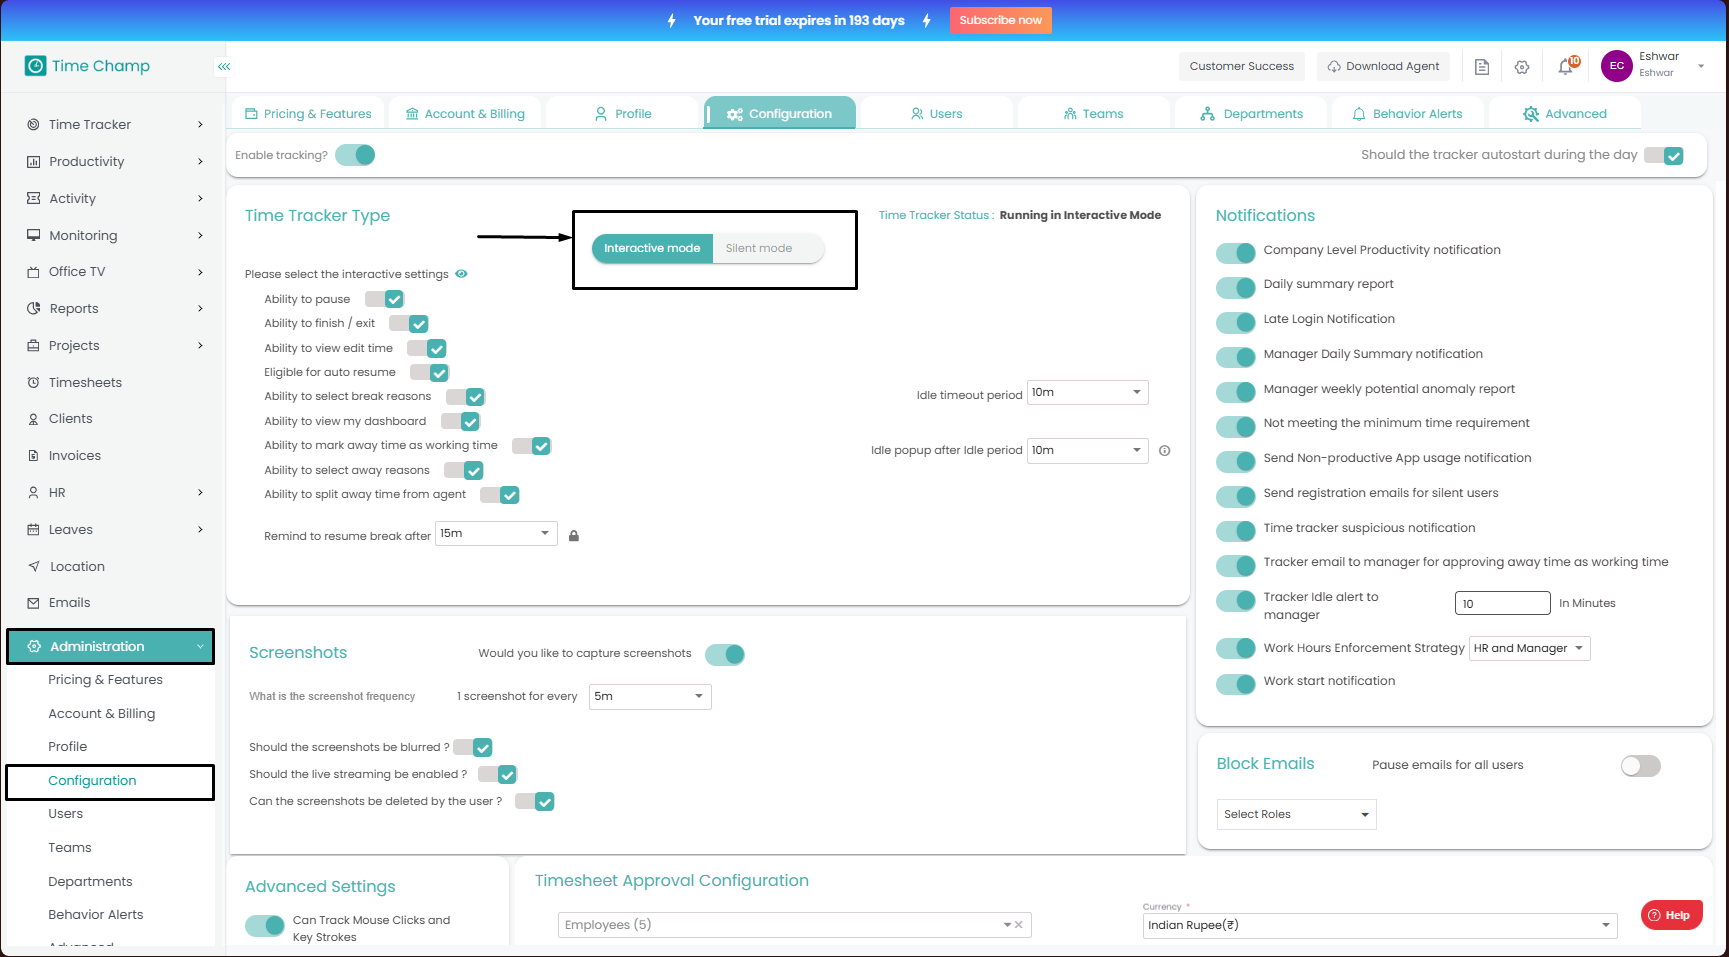The width and height of the screenshot is (1729, 957).
Task: Toggle the Enable tracking switch
Action: pyautogui.click(x=355, y=155)
